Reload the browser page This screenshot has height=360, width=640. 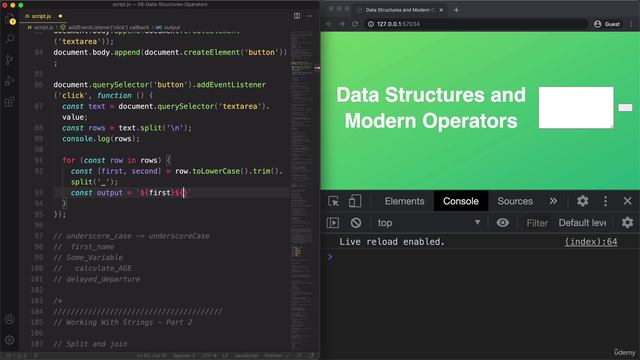[x=355, y=24]
